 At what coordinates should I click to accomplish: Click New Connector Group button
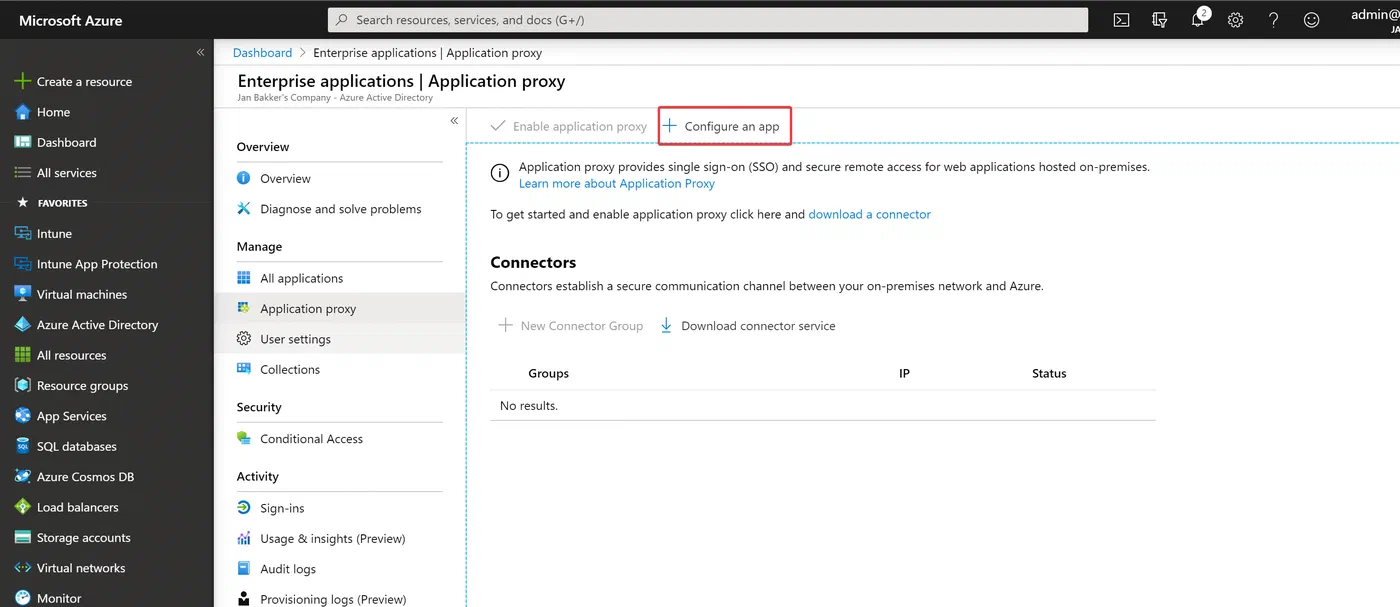tap(570, 326)
